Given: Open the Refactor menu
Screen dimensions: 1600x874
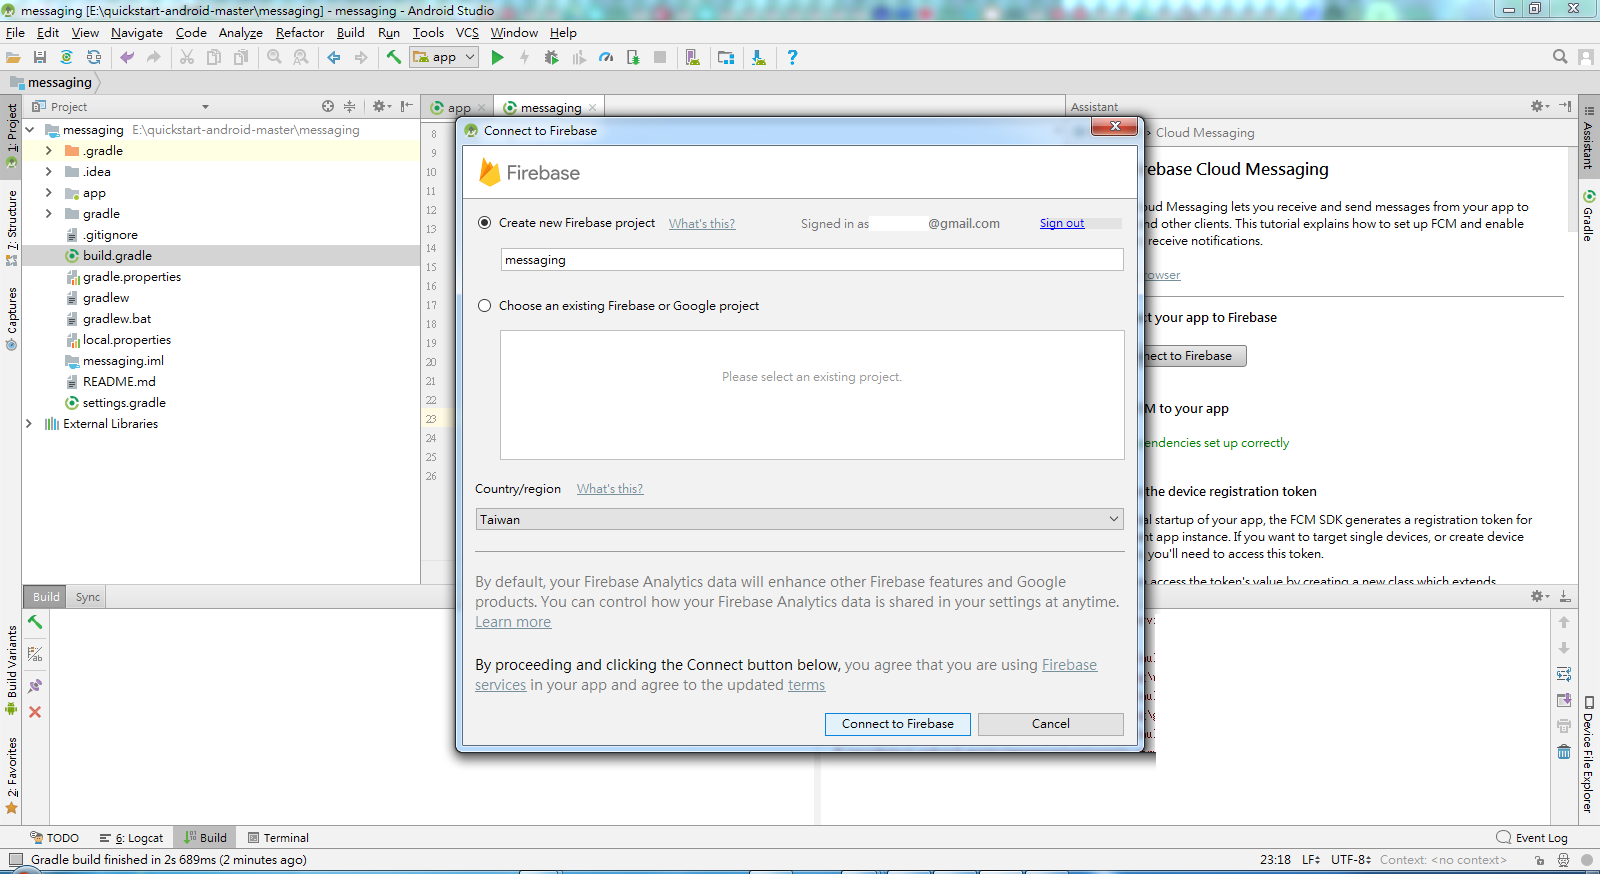Looking at the screenshot, I should click(300, 33).
